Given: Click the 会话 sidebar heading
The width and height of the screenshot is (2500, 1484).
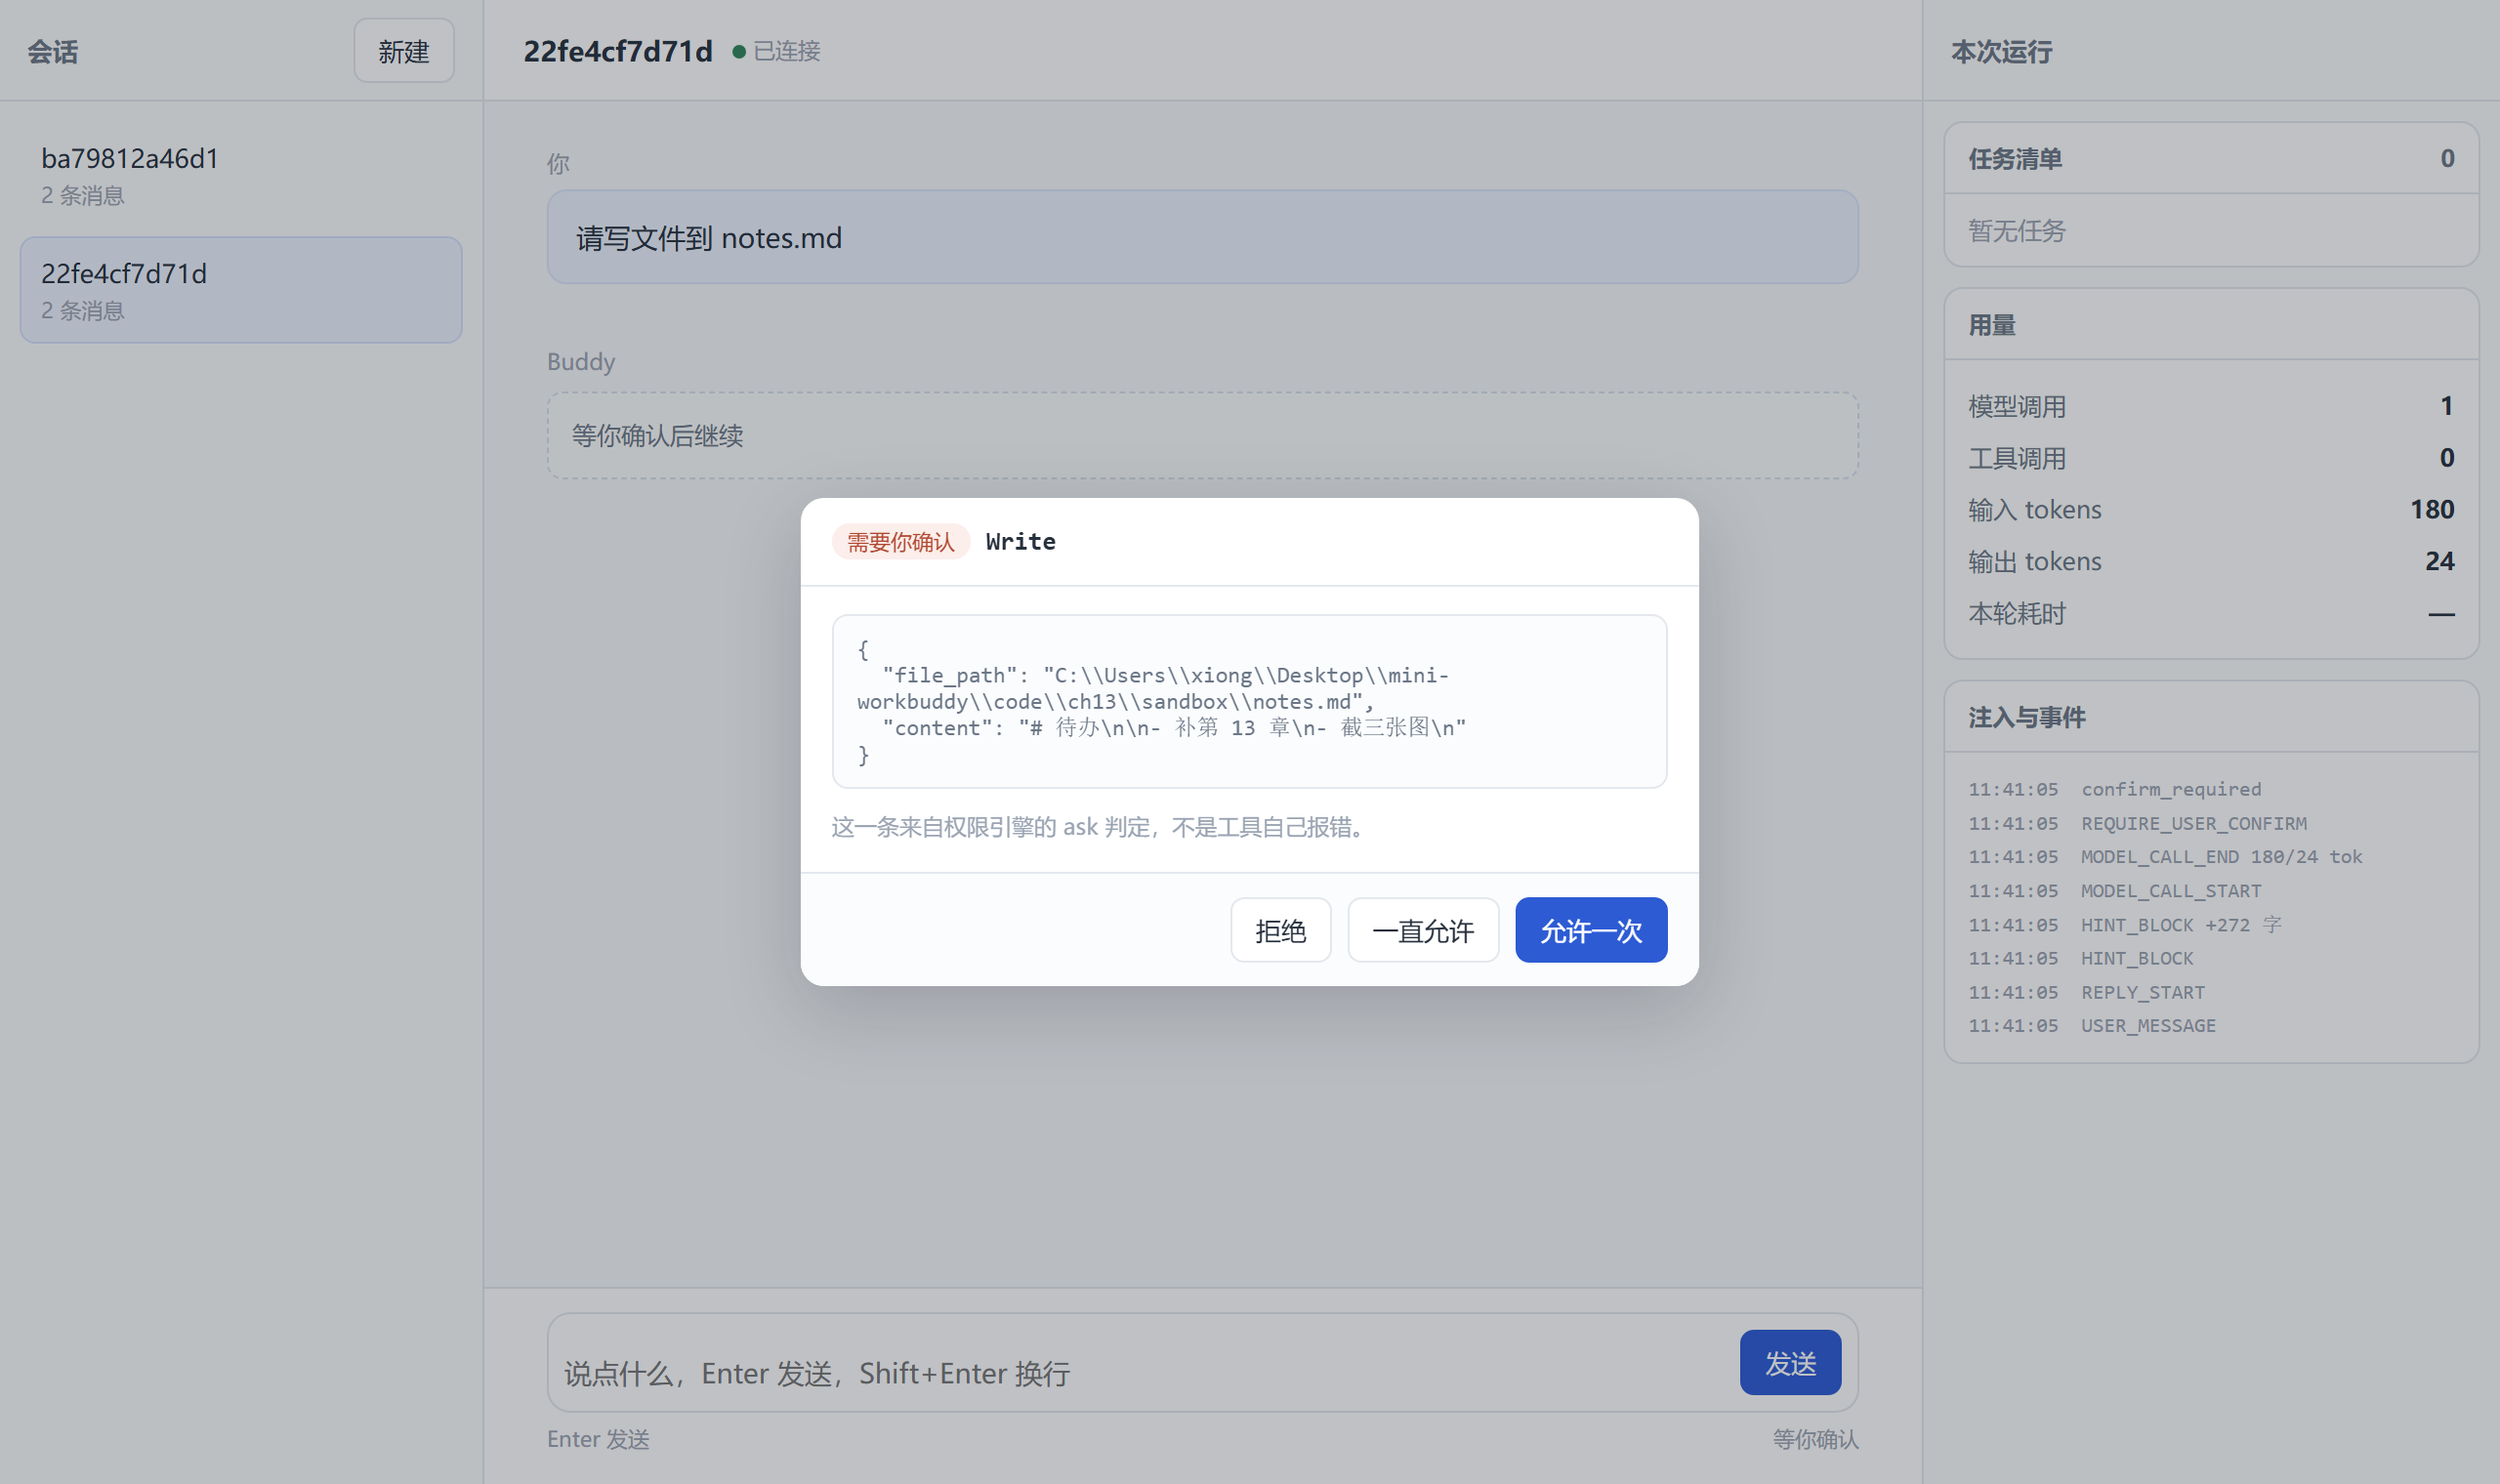Looking at the screenshot, I should (52, 52).
